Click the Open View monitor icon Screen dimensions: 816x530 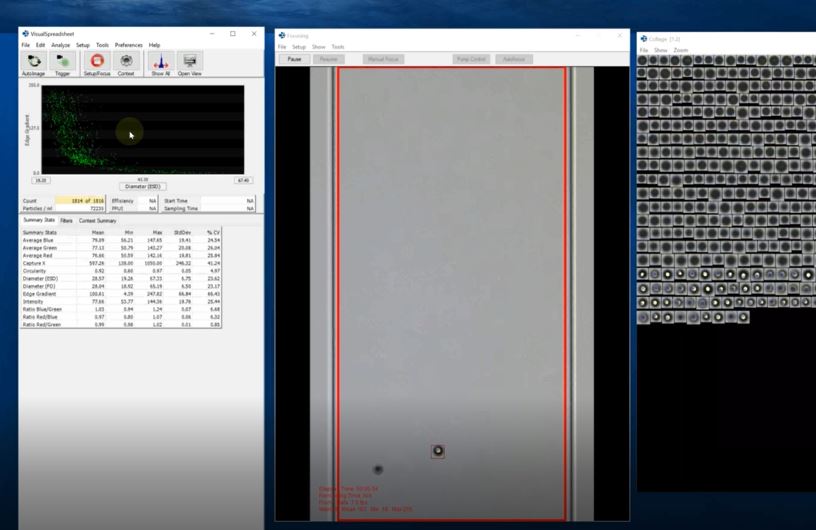[189, 61]
